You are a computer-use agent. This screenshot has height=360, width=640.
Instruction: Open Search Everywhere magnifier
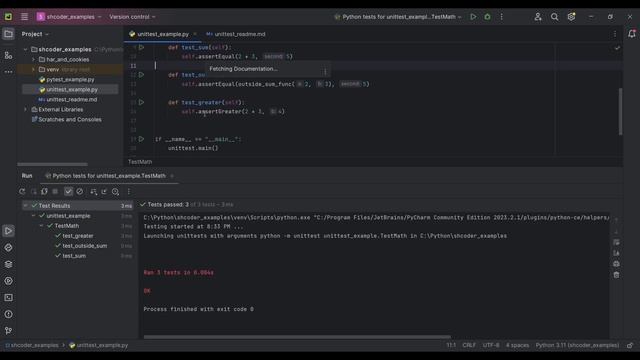(554, 17)
